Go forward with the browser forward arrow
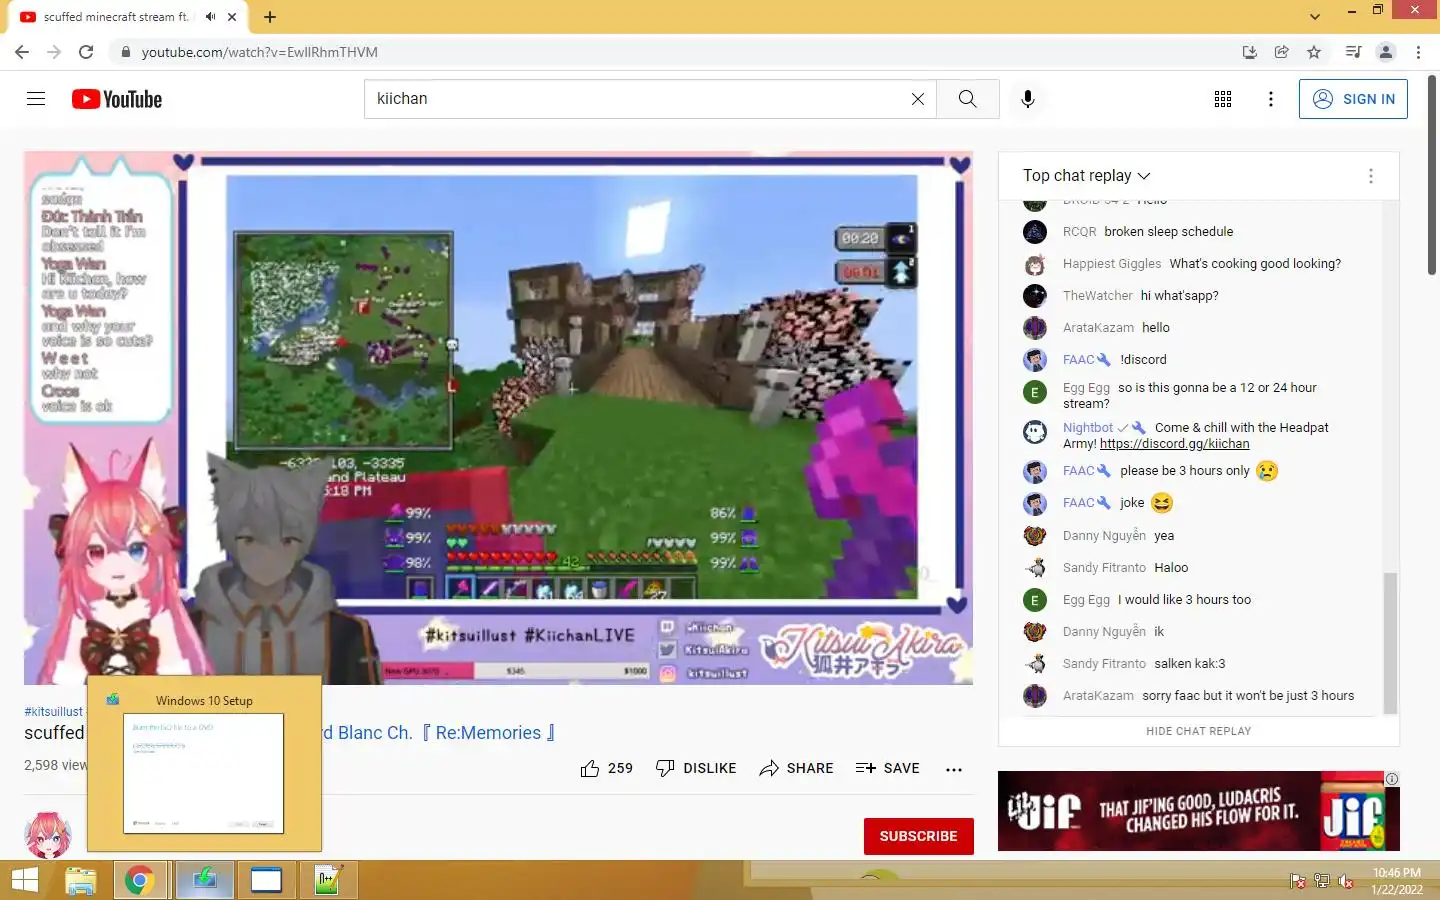Screen dimensions: 1440x900 pos(54,52)
